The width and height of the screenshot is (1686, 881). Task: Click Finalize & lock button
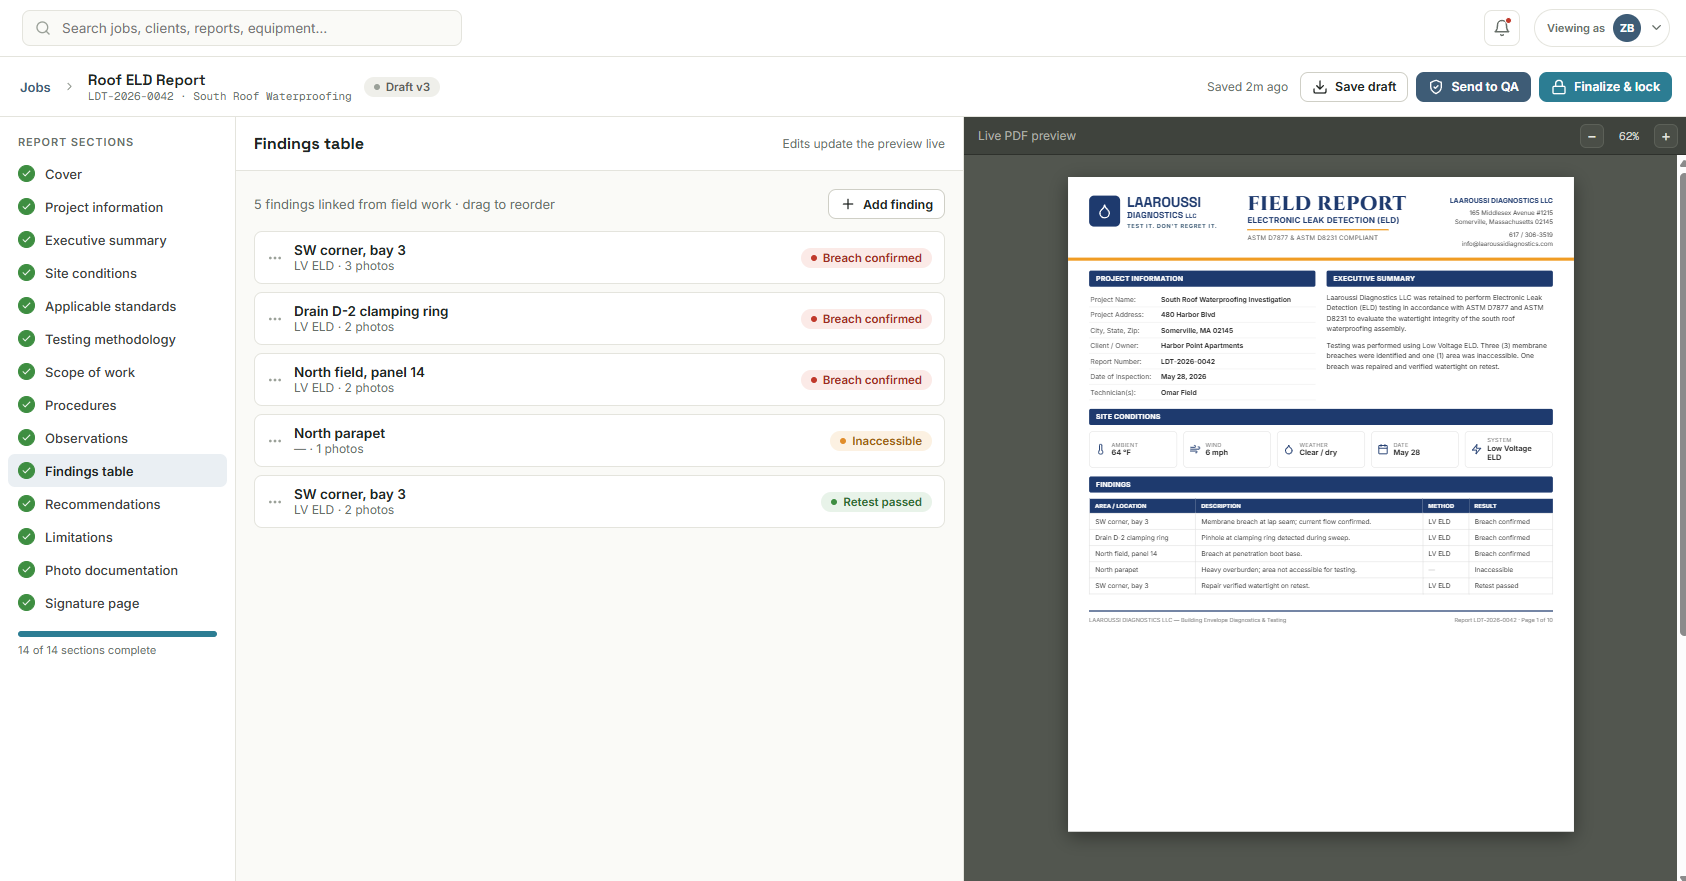point(1605,87)
